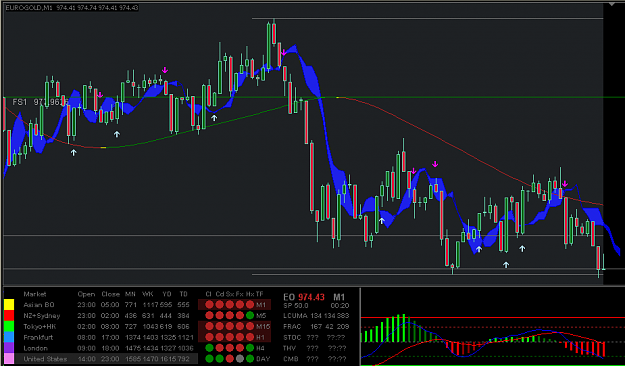Click the red EO price 974.43
This screenshot has width=625, height=366.
pos(311,297)
